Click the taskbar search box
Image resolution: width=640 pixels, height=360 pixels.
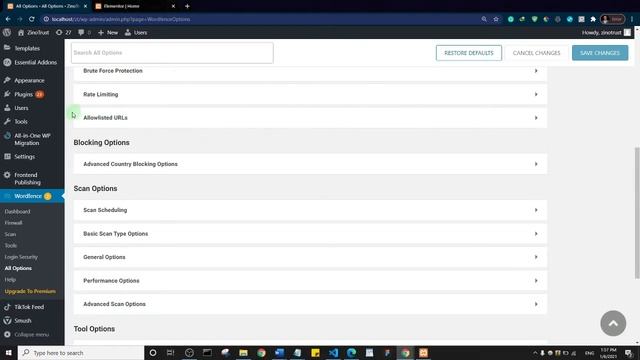81,353
